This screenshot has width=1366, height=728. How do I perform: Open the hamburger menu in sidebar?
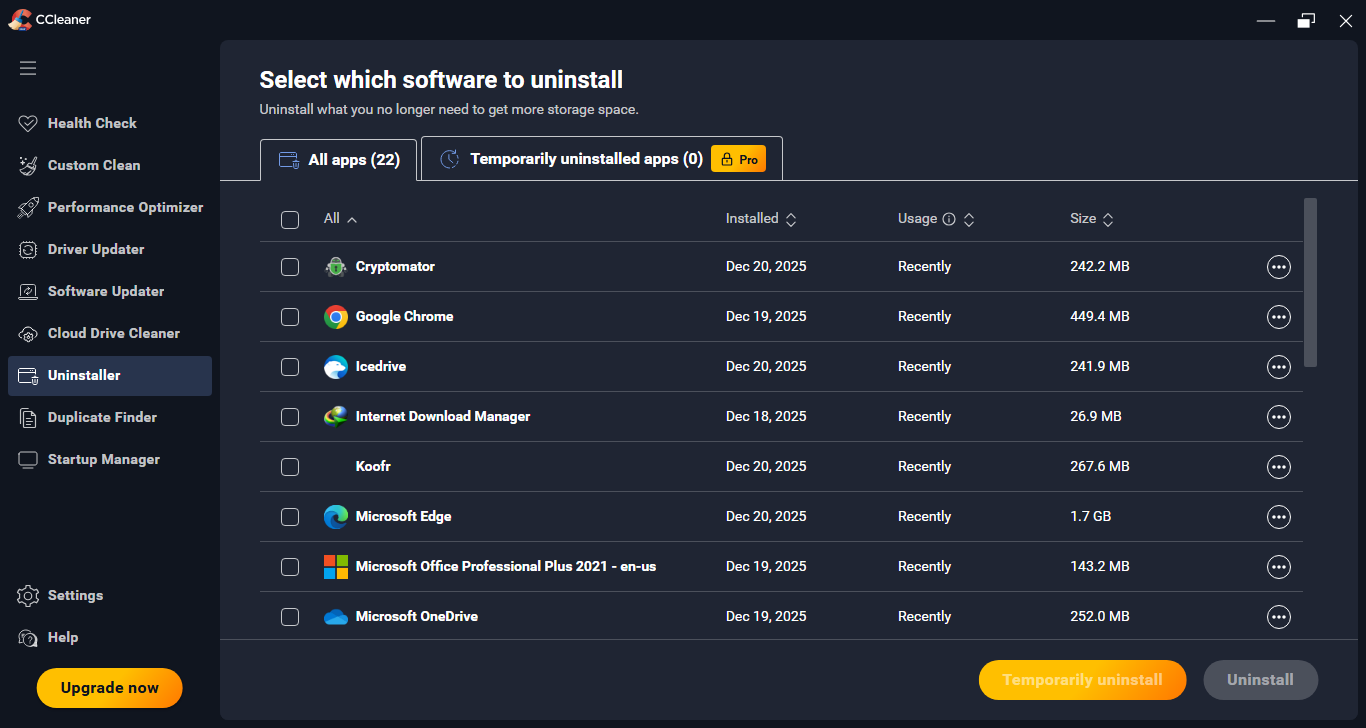tap(28, 68)
